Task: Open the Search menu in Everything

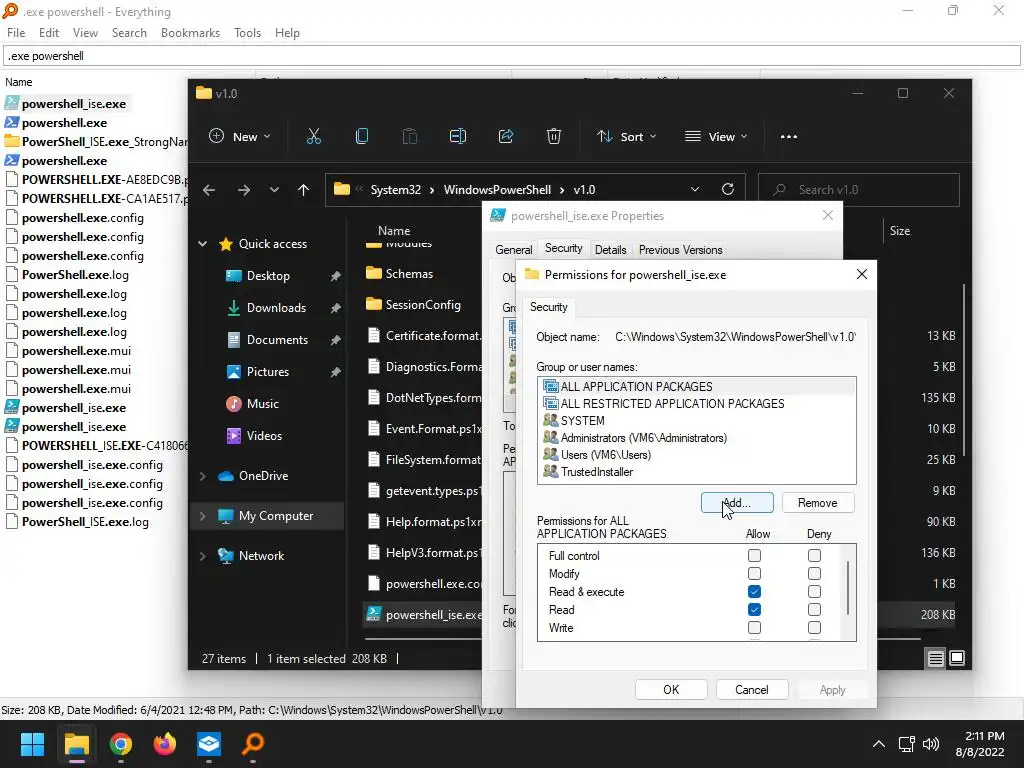Action: pos(129,33)
